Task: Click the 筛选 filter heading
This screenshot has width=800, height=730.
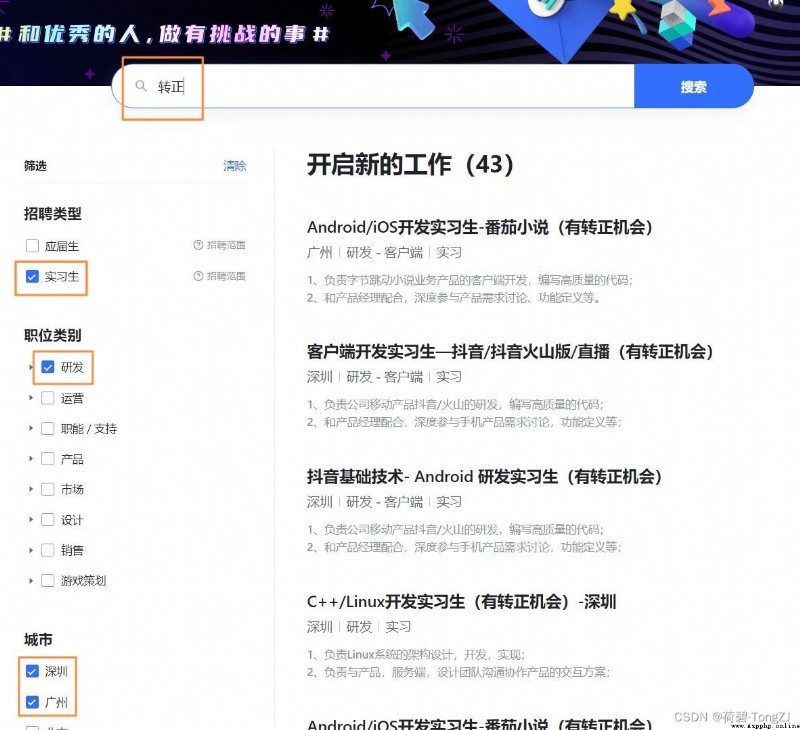Action: (x=35, y=166)
